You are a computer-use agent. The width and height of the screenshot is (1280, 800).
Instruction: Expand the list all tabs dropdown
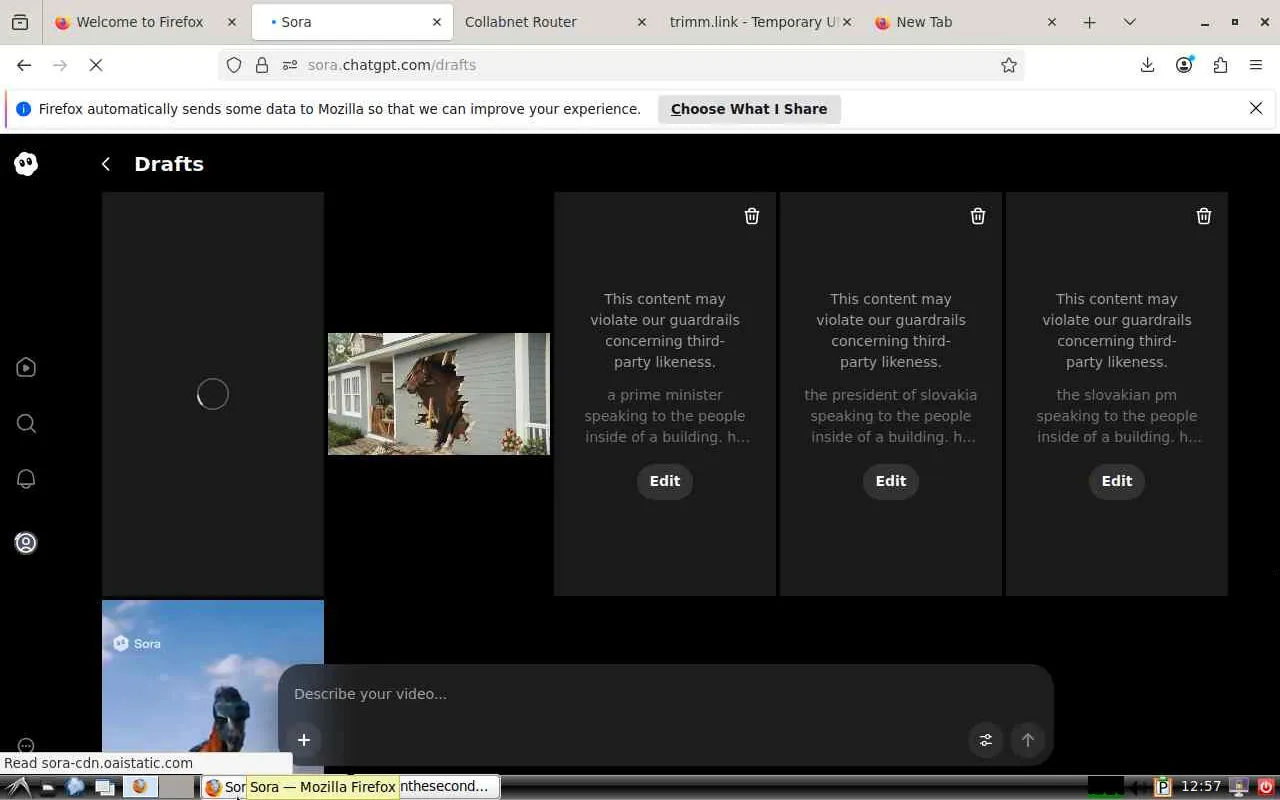pos(1130,22)
